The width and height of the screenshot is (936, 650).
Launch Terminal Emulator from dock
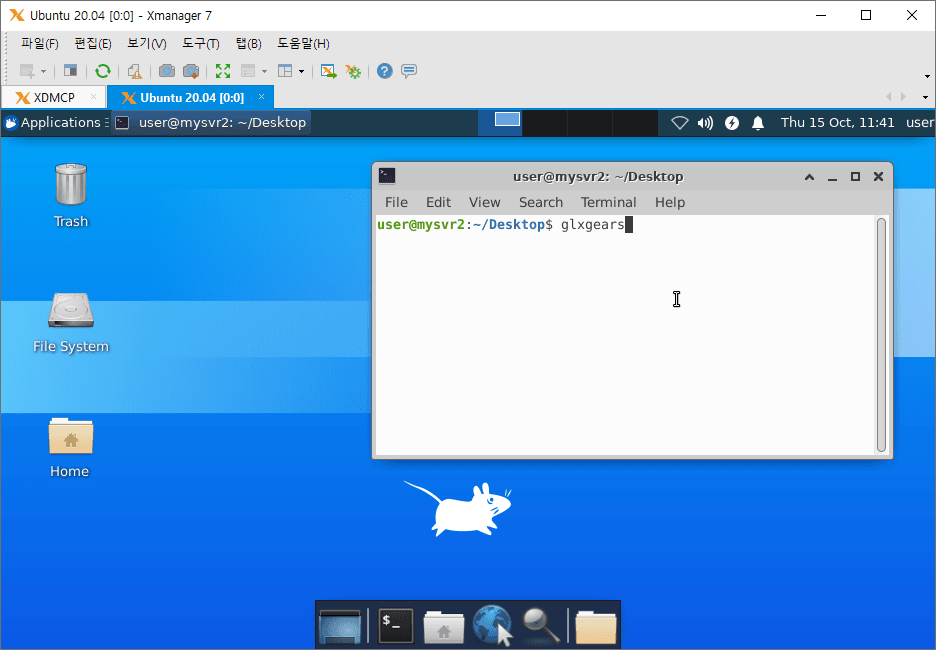[x=396, y=626]
